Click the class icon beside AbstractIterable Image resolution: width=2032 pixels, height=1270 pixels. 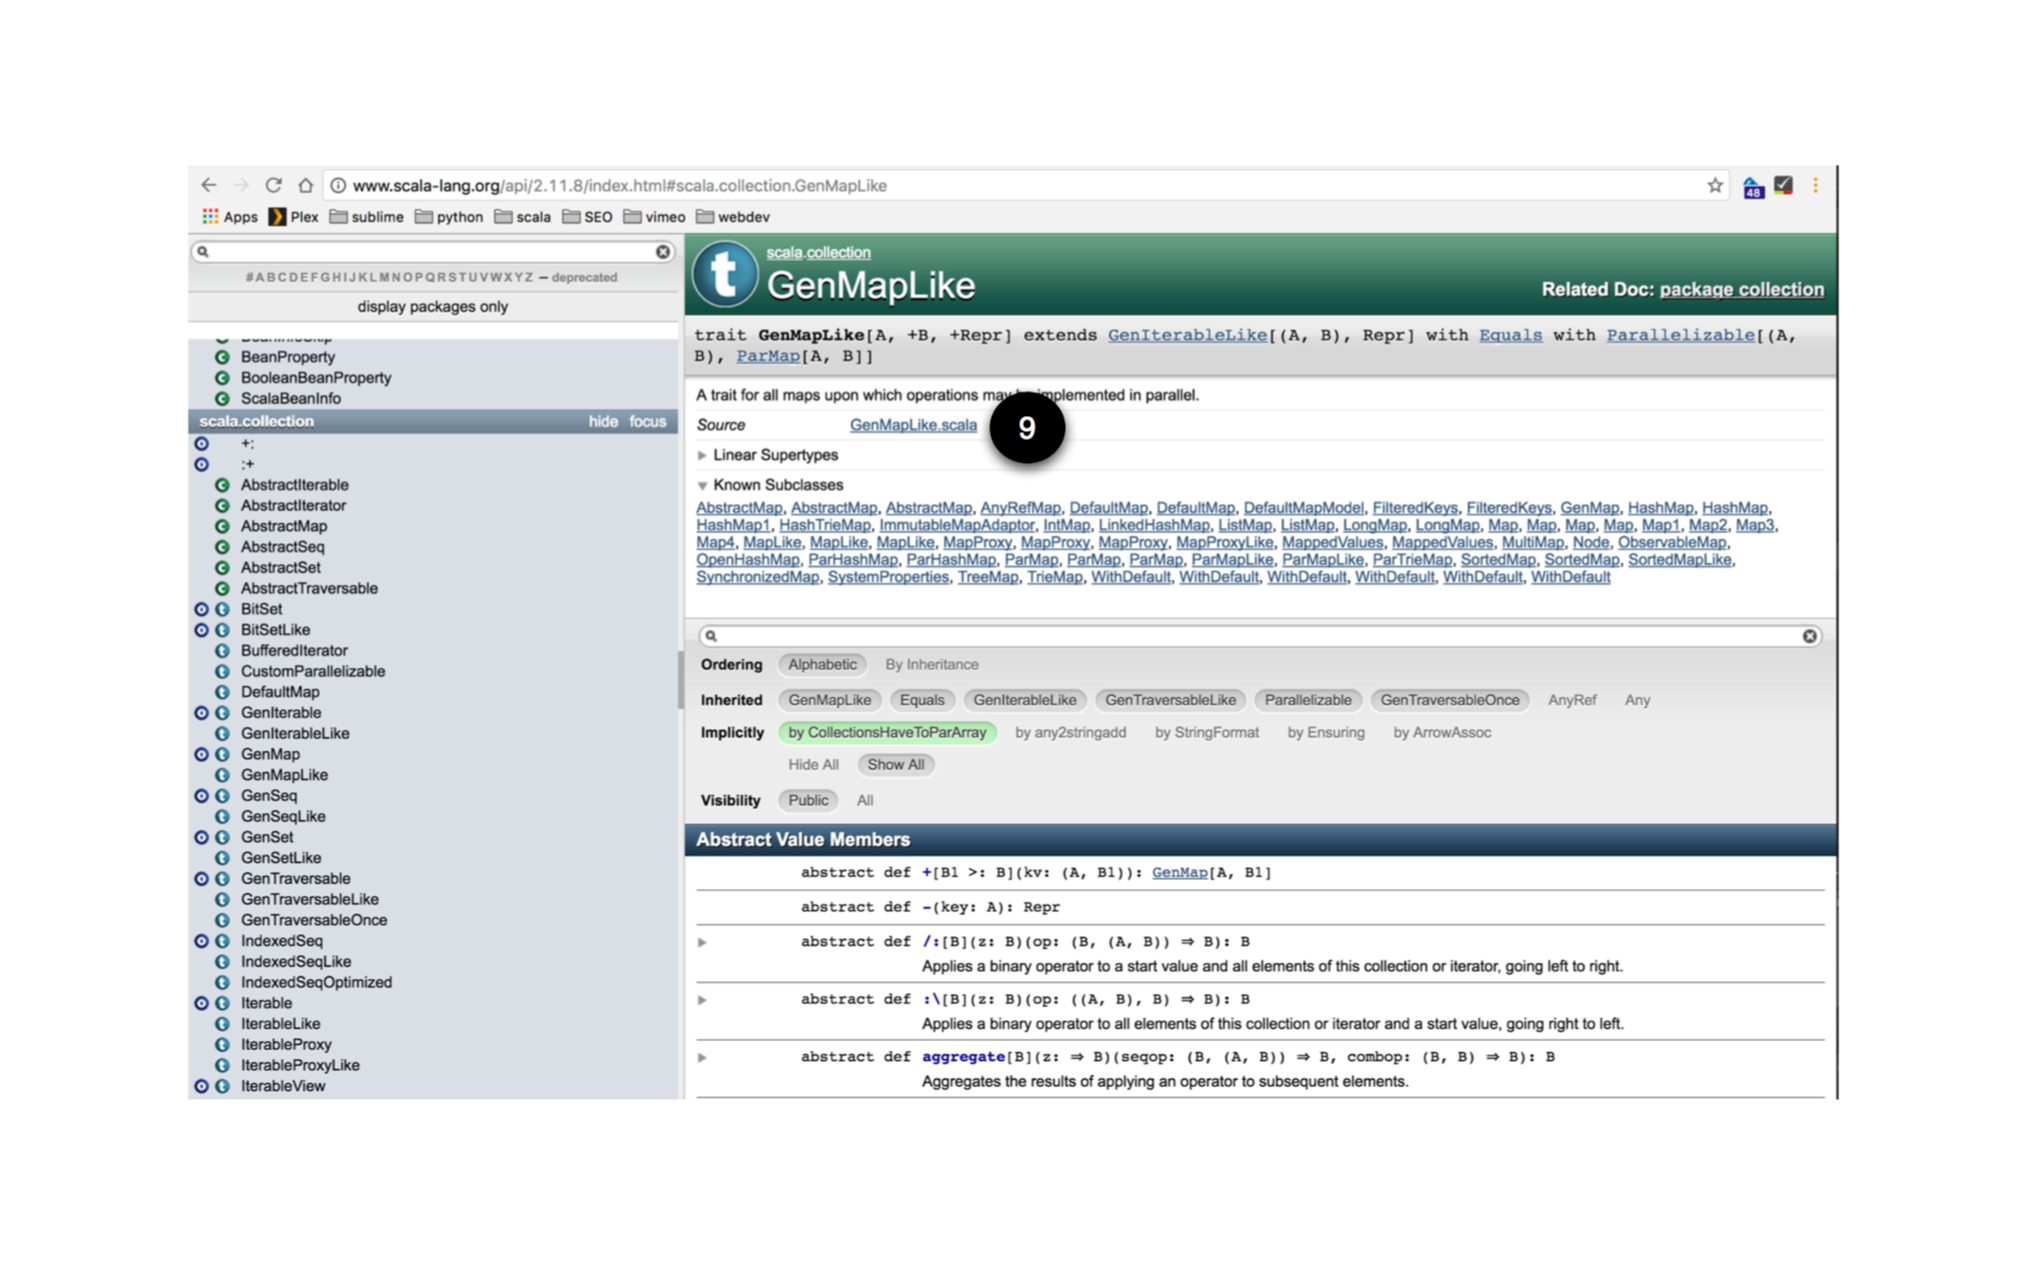click(x=223, y=485)
